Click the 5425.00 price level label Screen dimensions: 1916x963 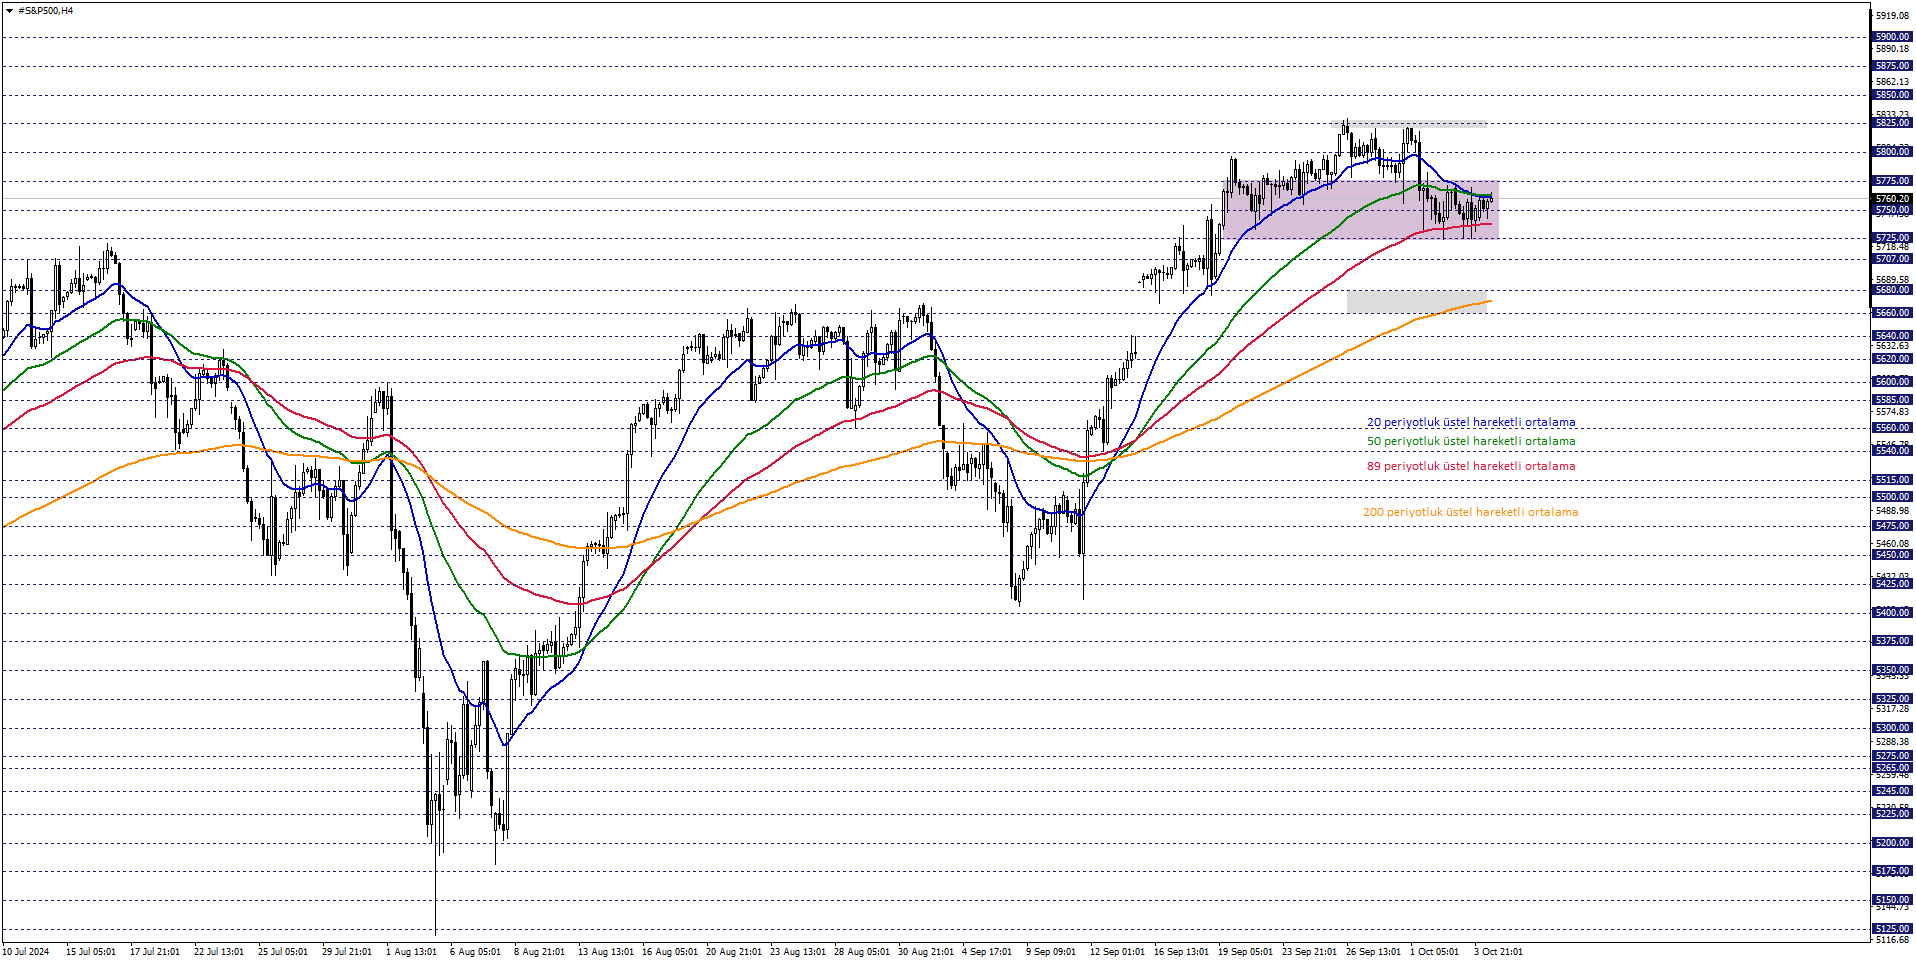[1892, 584]
